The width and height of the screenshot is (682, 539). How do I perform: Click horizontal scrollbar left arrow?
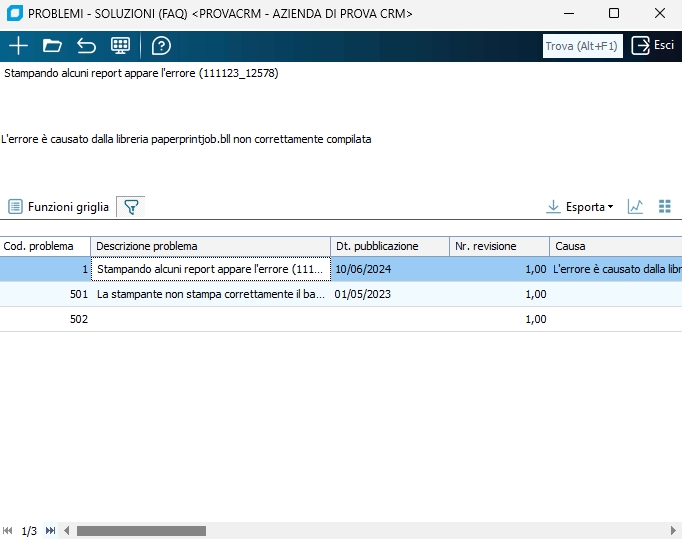click(x=67, y=530)
